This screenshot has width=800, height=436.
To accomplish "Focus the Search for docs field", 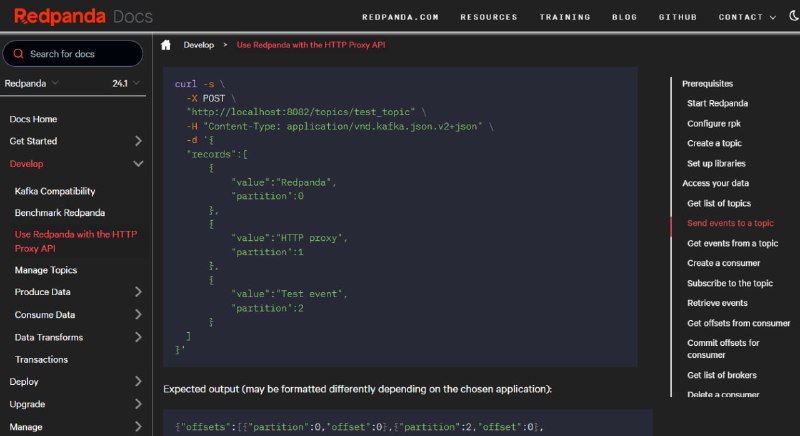I will 72,54.
